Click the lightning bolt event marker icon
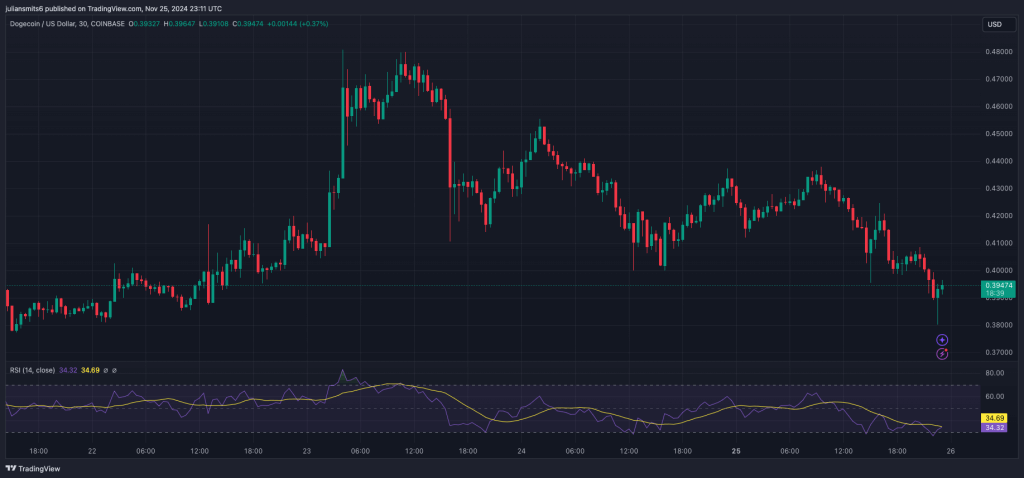The height and width of the screenshot is (478, 1024). click(942, 354)
